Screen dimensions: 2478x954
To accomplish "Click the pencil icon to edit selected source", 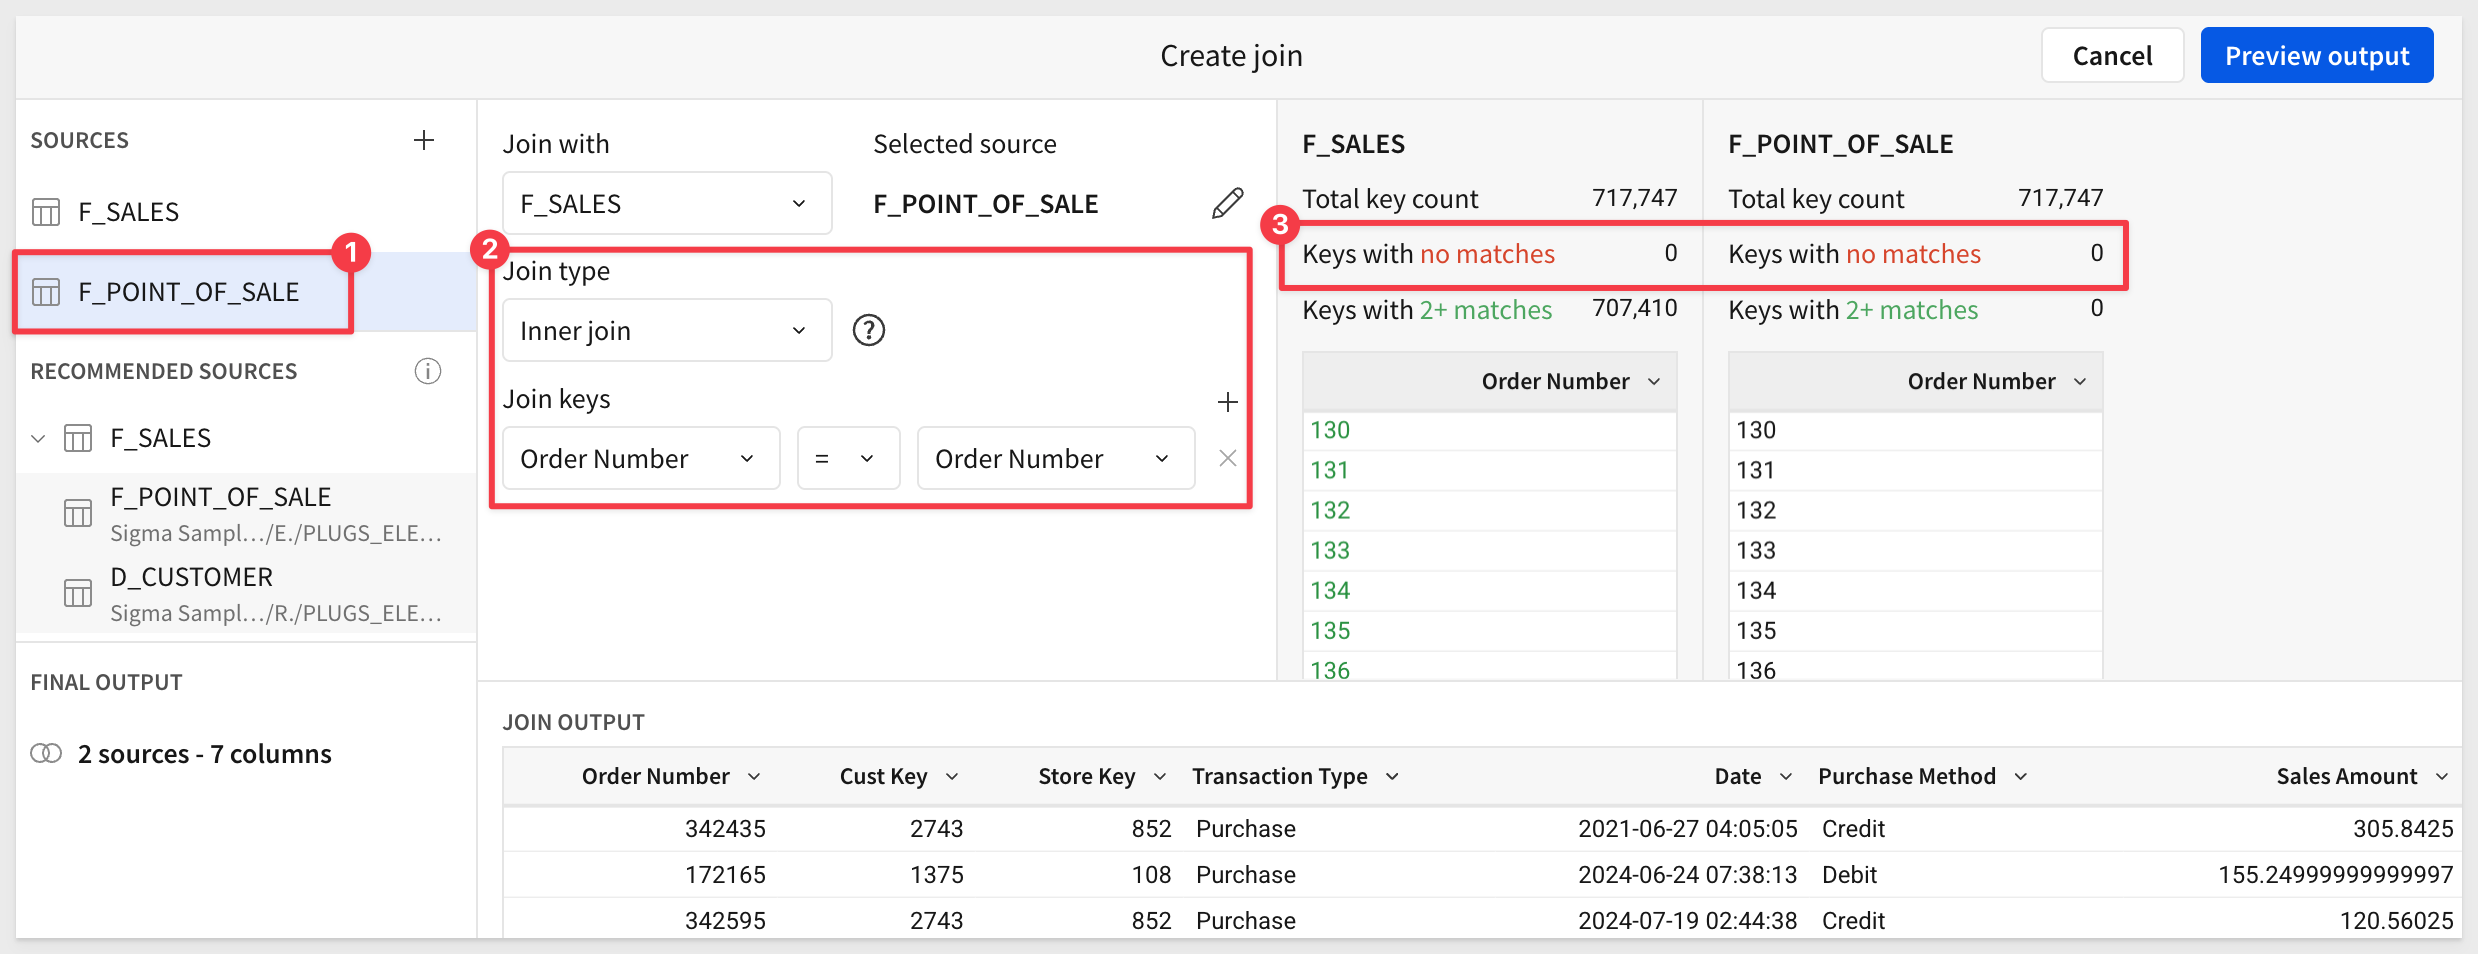I will [x=1227, y=204].
